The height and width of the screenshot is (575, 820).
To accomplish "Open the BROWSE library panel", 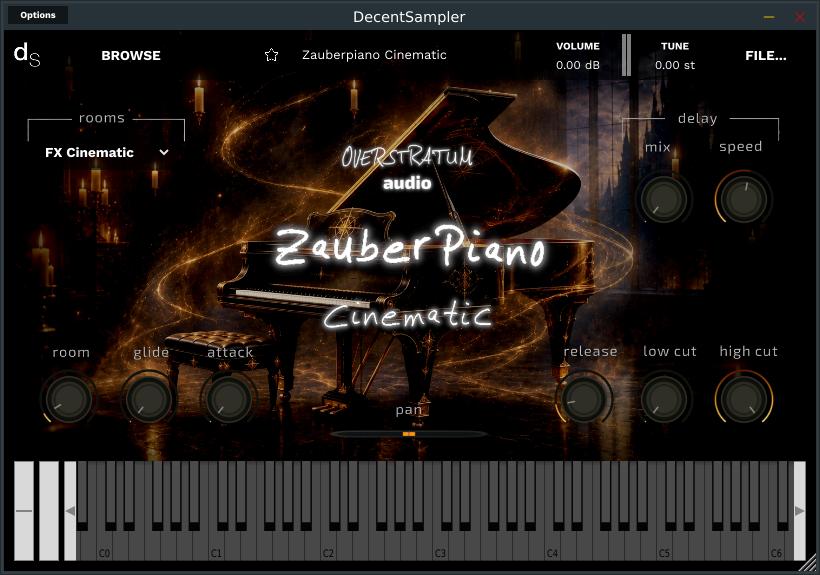I will click(x=131, y=55).
